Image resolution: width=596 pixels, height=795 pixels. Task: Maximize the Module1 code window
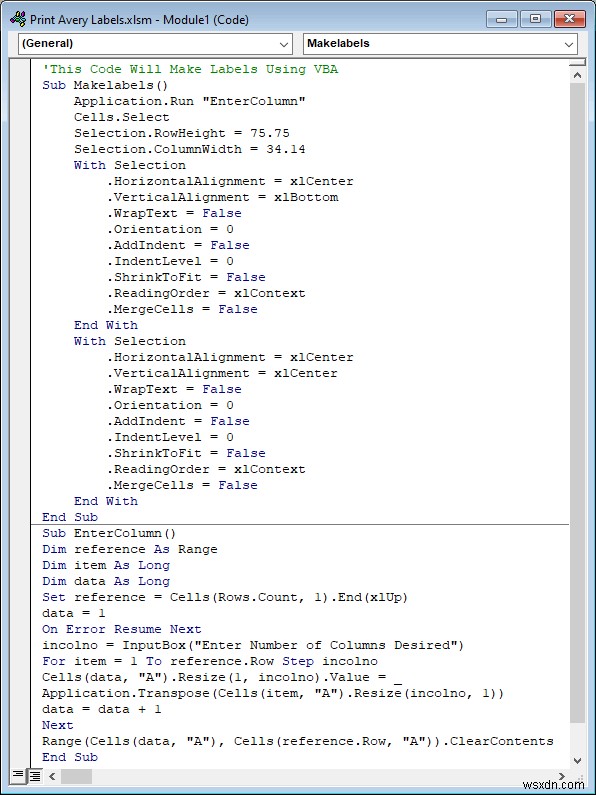click(536, 20)
